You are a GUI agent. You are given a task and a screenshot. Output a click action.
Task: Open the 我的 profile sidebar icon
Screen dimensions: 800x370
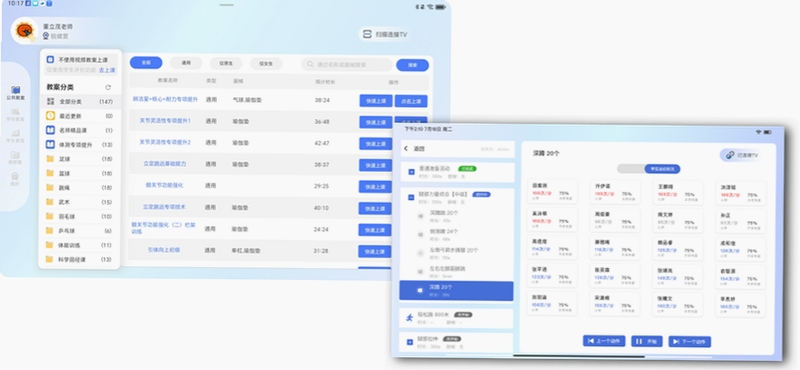pos(15,179)
